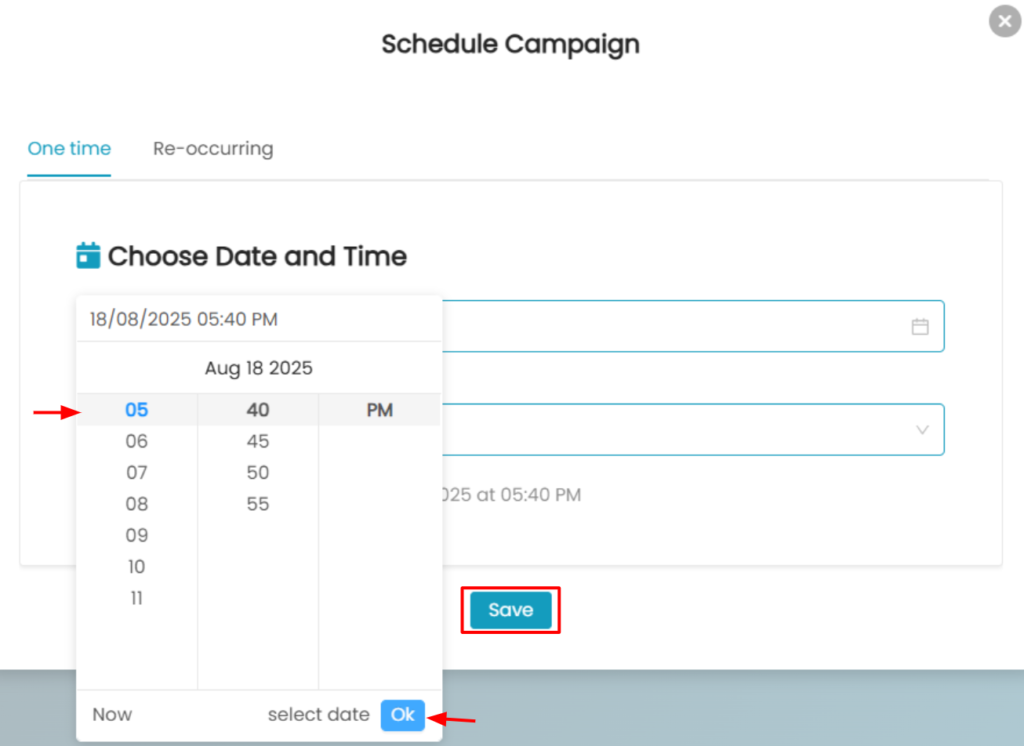
Task: Choose hour 06 in time picker
Action: click(x=137, y=441)
